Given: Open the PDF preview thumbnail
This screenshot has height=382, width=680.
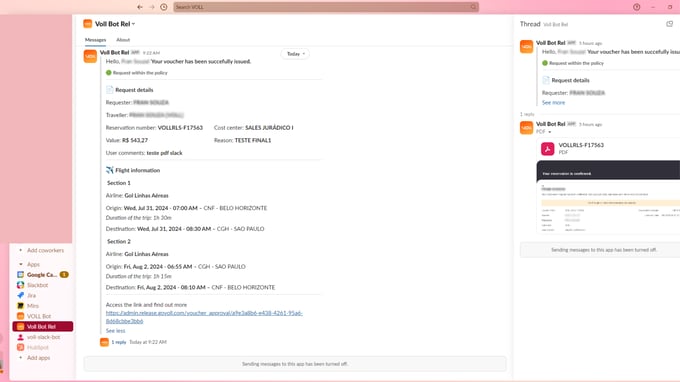Looking at the screenshot, I should click(608, 197).
